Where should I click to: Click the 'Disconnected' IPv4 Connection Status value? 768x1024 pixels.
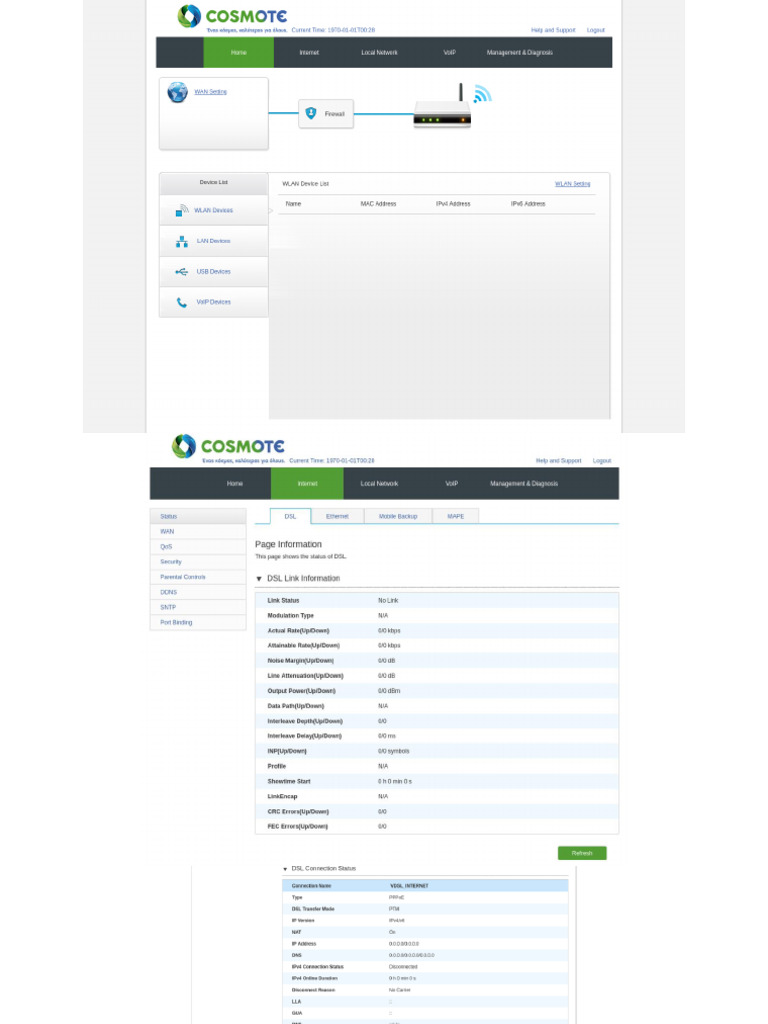(403, 967)
